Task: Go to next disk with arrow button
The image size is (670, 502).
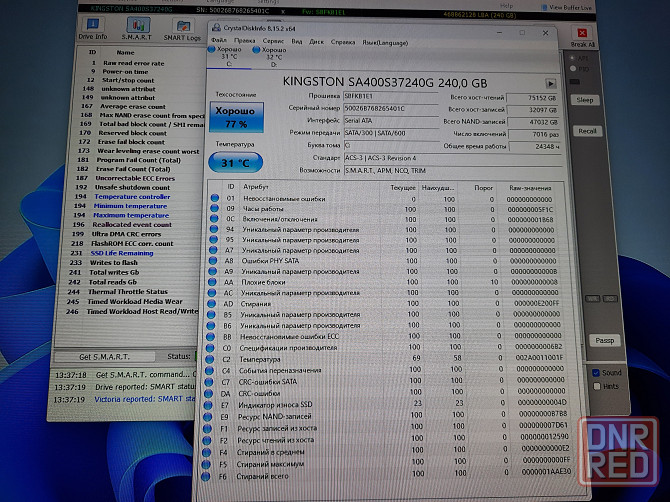Action: coord(551,83)
